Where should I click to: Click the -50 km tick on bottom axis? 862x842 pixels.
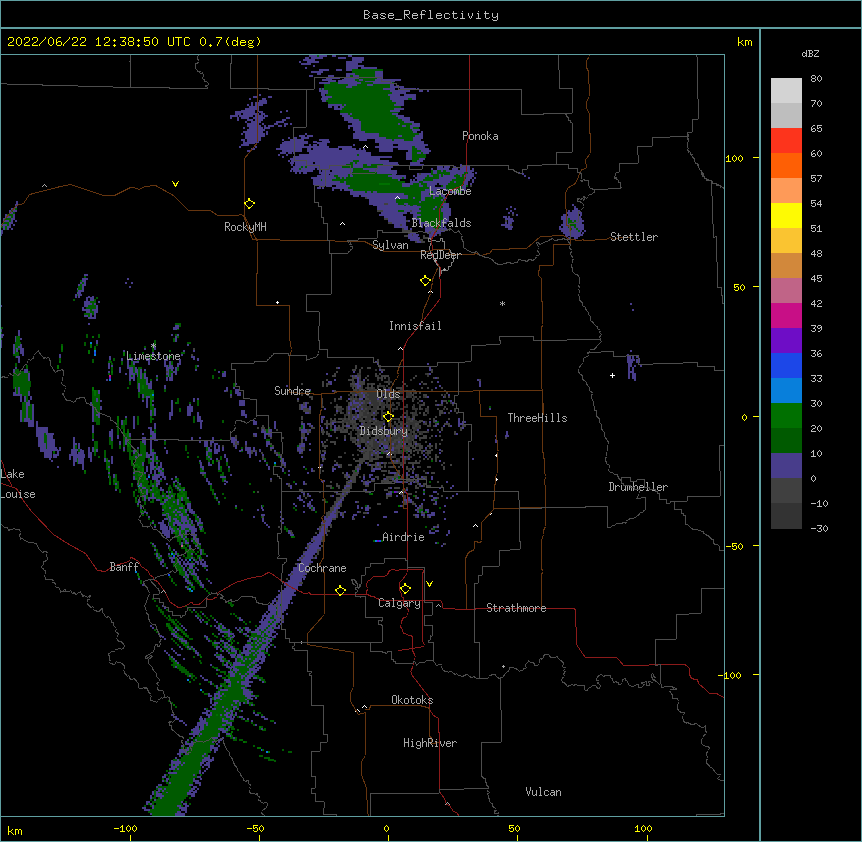[259, 837]
